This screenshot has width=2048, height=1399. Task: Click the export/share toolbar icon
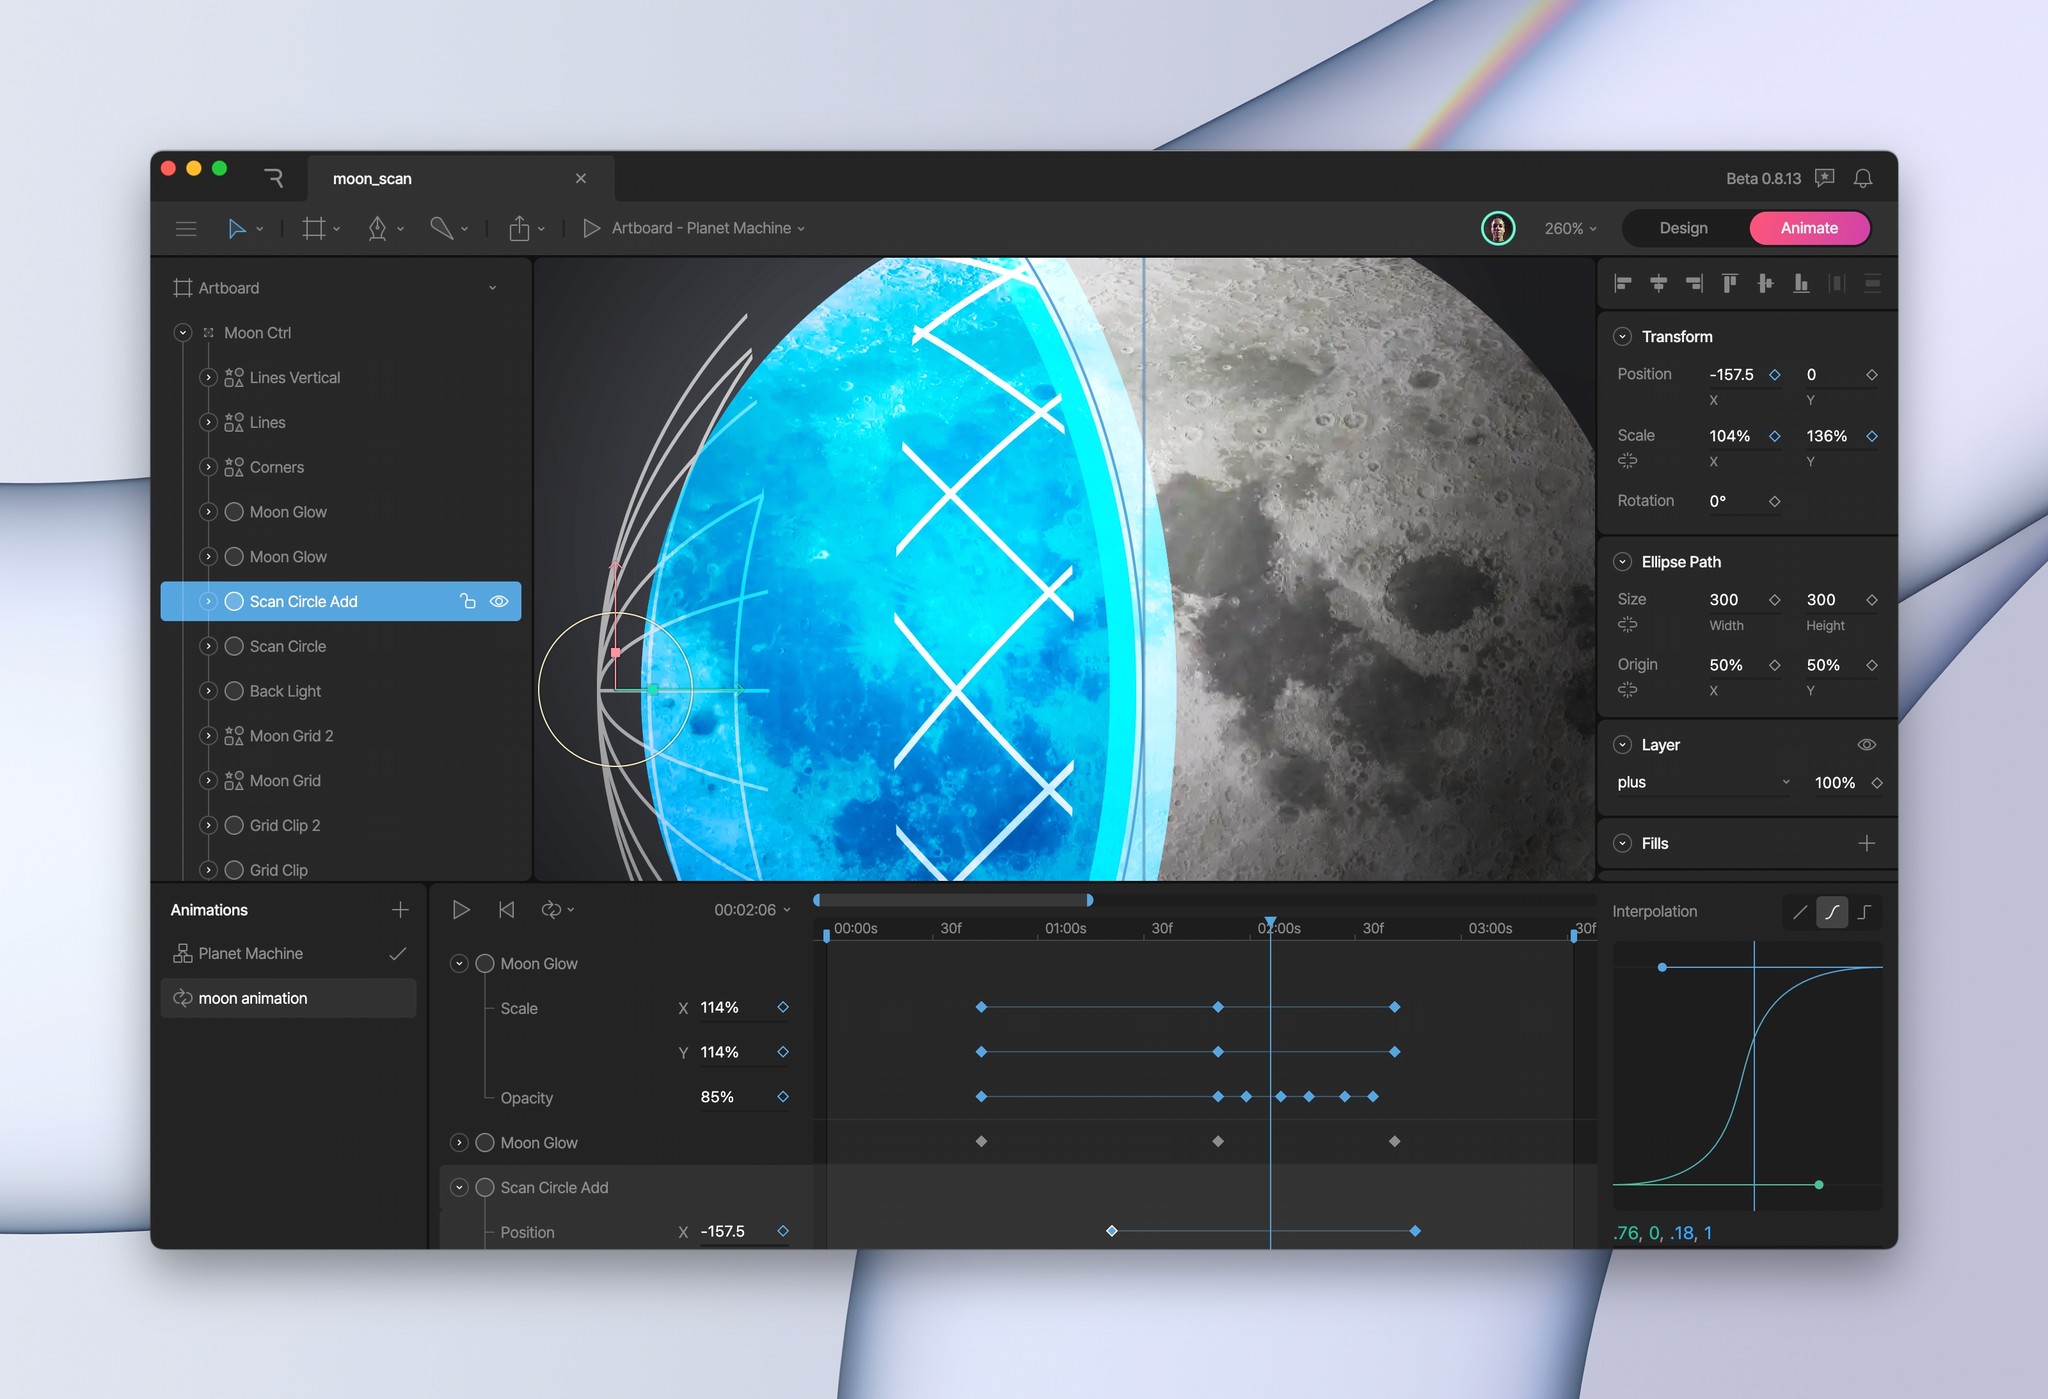click(x=519, y=229)
